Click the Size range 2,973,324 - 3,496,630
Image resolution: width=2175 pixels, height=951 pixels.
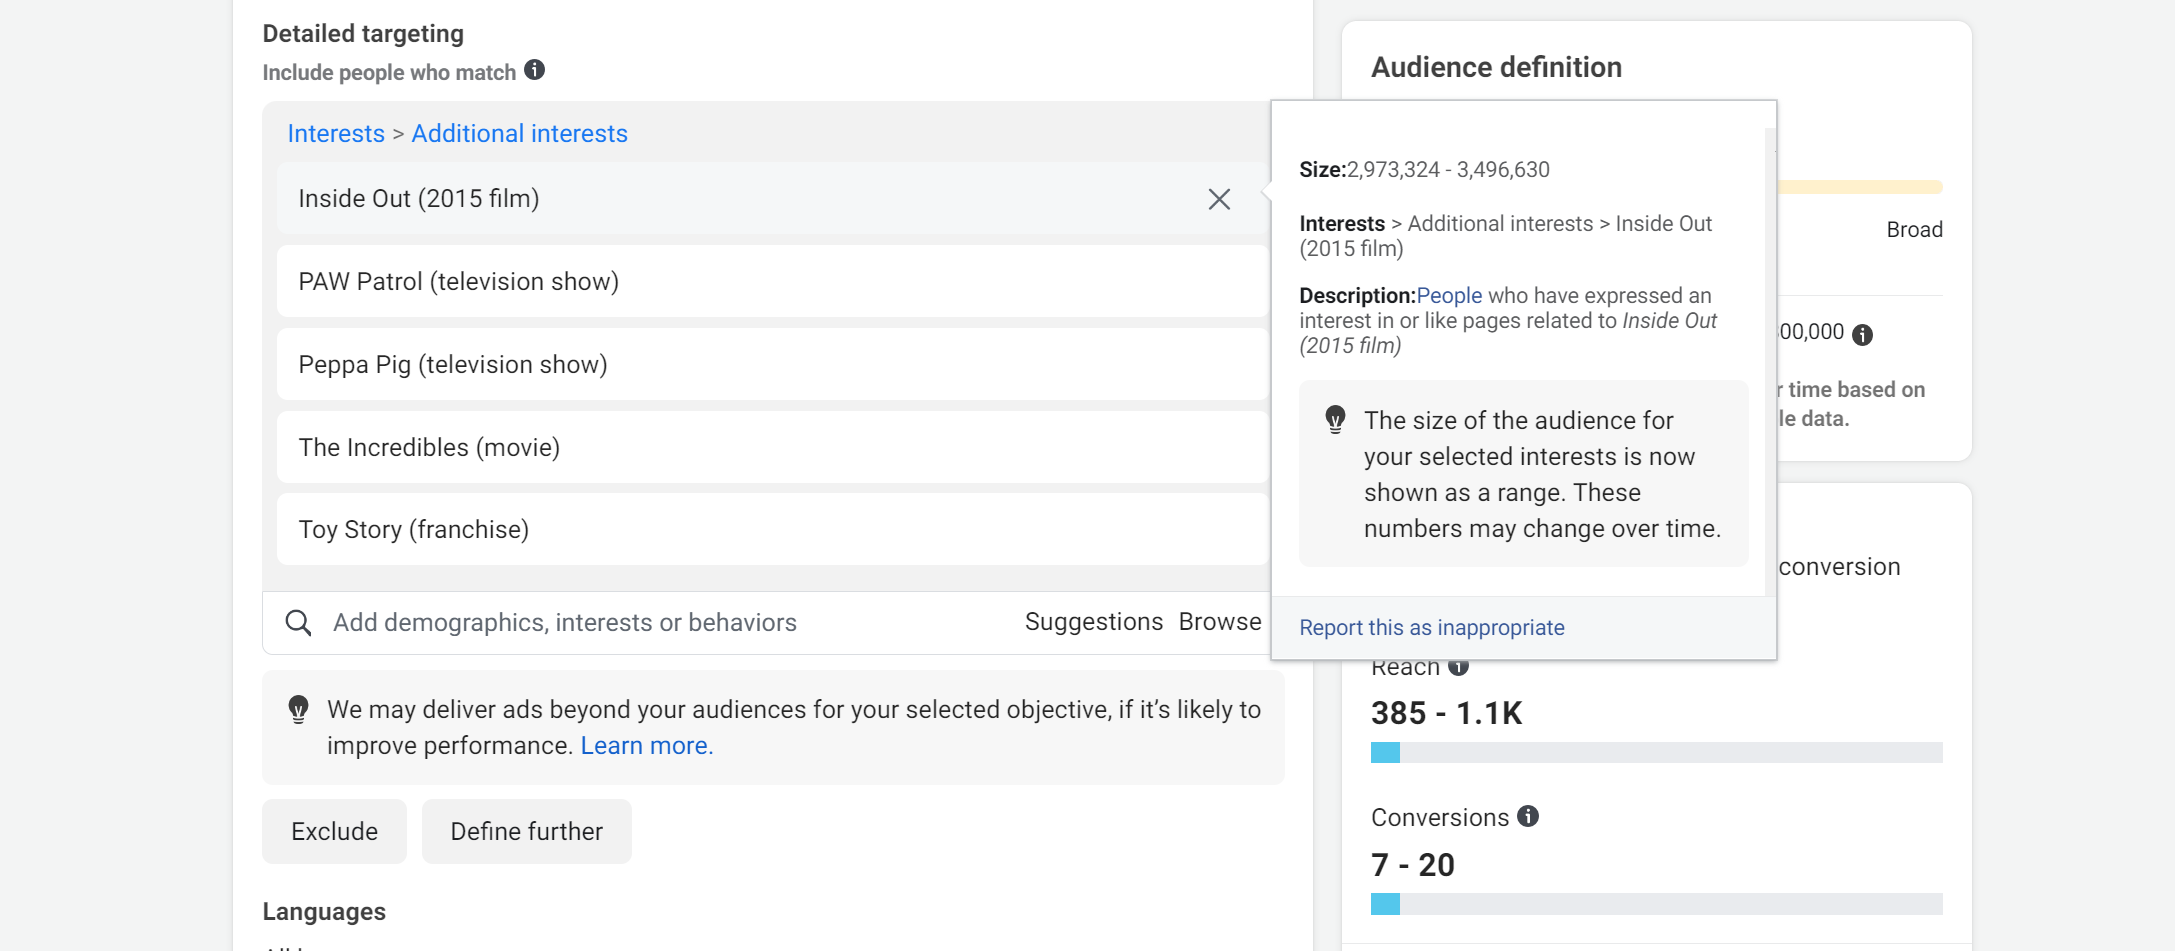(x=1448, y=170)
